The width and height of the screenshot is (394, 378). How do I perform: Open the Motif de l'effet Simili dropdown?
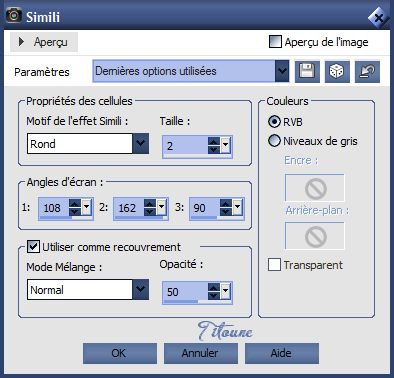(x=140, y=144)
